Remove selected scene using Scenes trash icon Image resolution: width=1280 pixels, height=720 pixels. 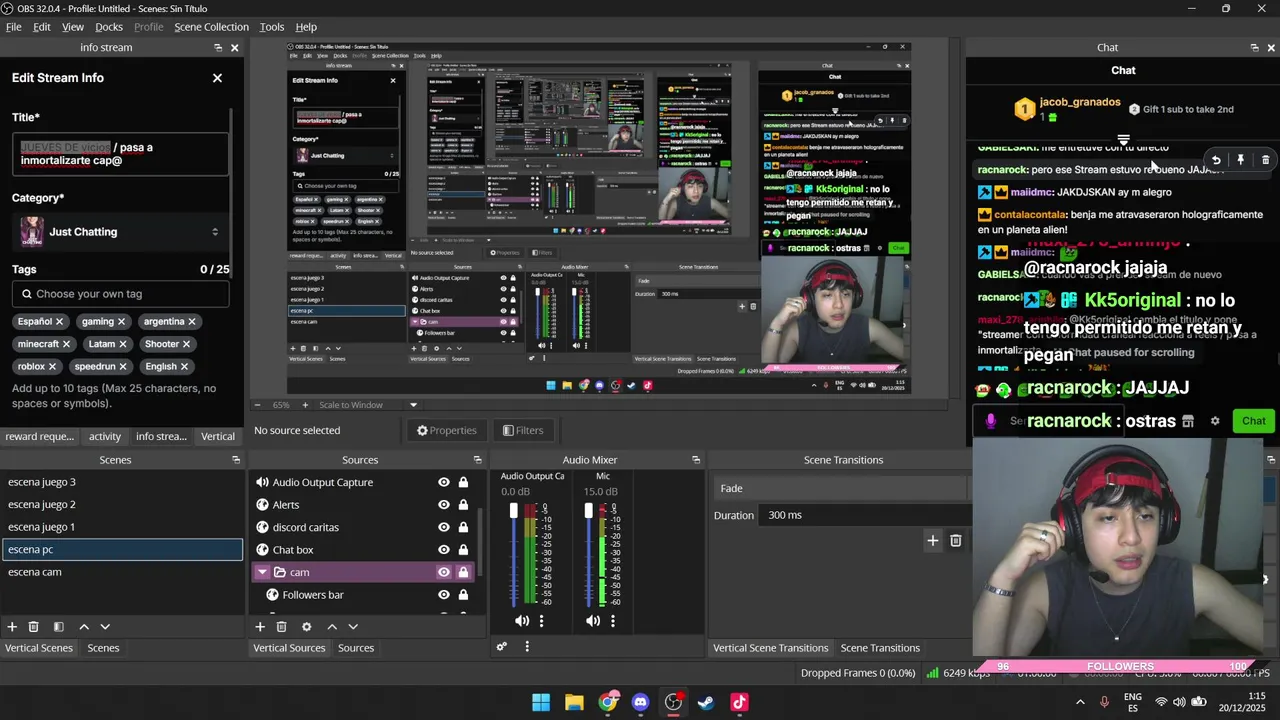33,626
